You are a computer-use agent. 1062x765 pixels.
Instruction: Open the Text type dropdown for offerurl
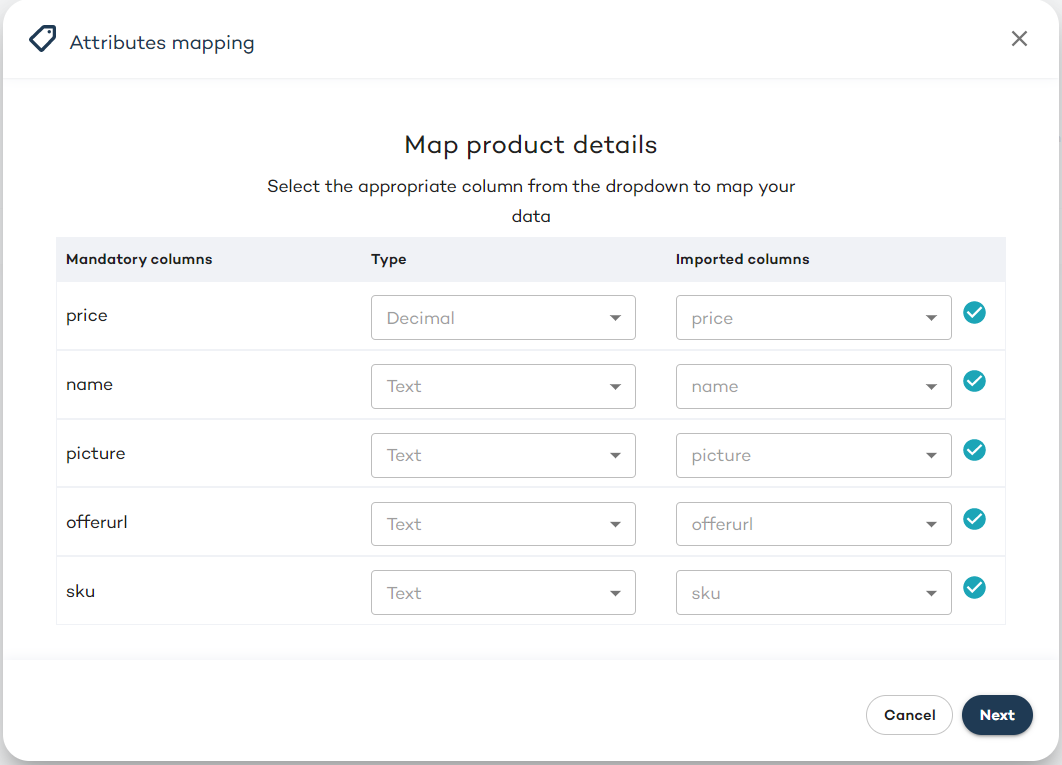pyautogui.click(x=503, y=524)
